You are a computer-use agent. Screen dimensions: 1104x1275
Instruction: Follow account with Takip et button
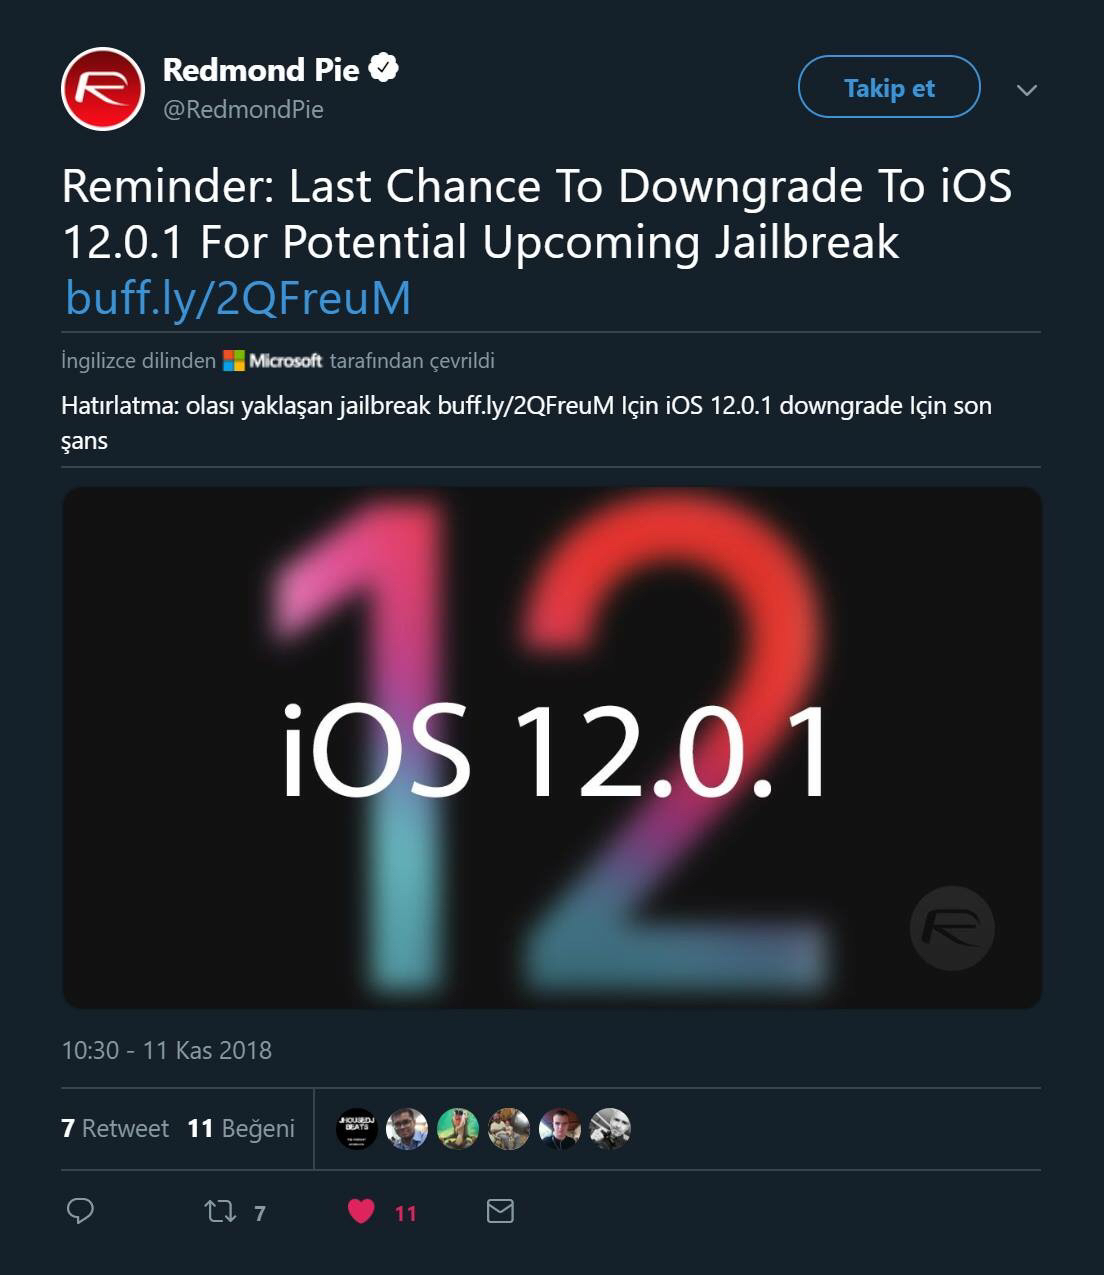coord(889,87)
